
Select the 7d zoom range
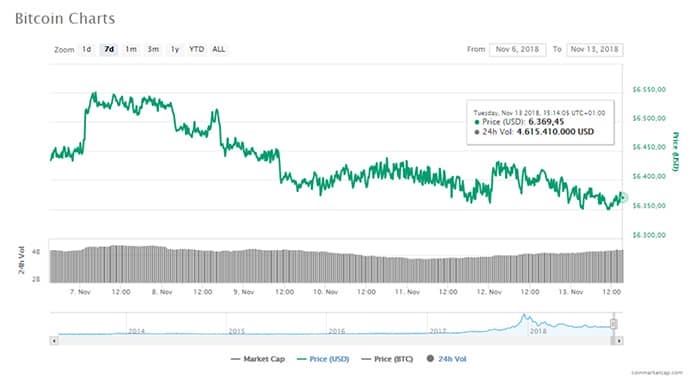tap(109, 49)
